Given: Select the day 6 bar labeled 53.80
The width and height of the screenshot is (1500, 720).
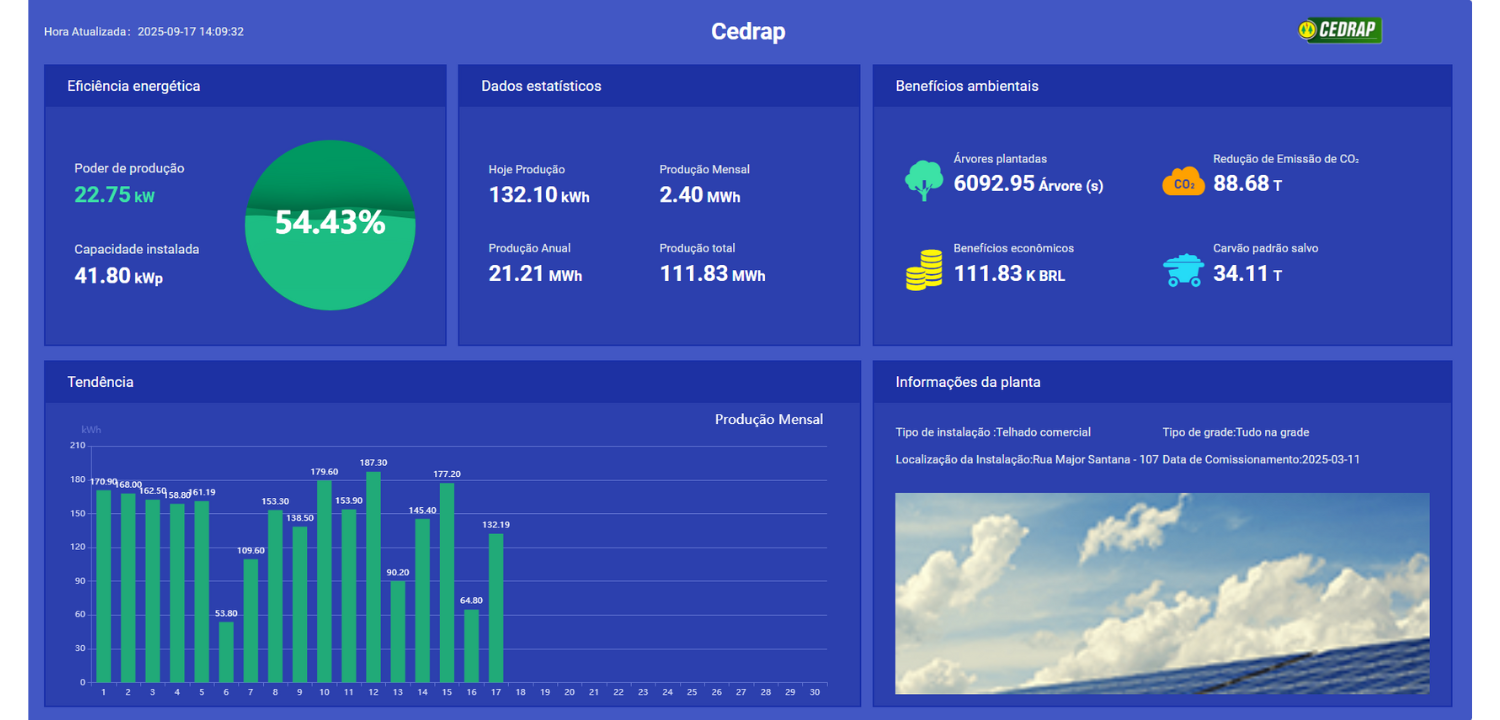Looking at the screenshot, I should click(226, 651).
